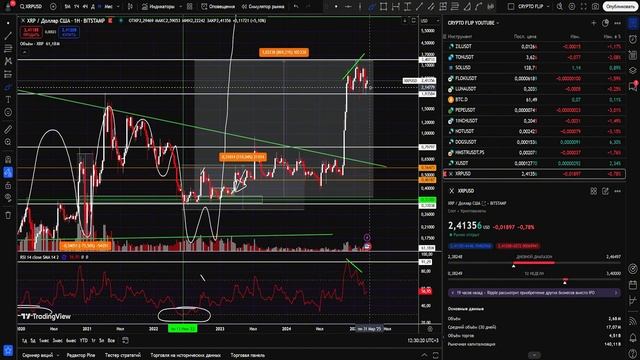
Task: Click the trash remove drawings icon
Action: coord(8,215)
